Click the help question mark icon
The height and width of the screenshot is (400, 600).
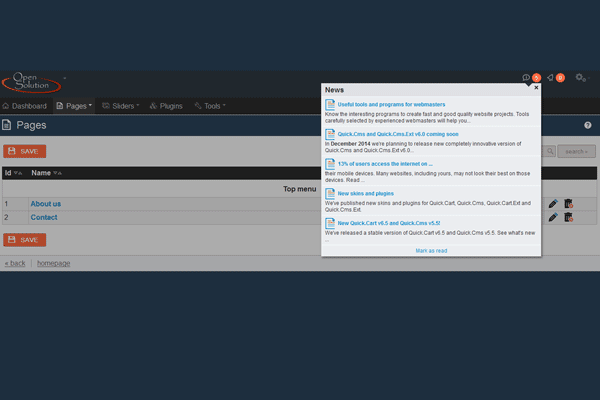coord(588,125)
